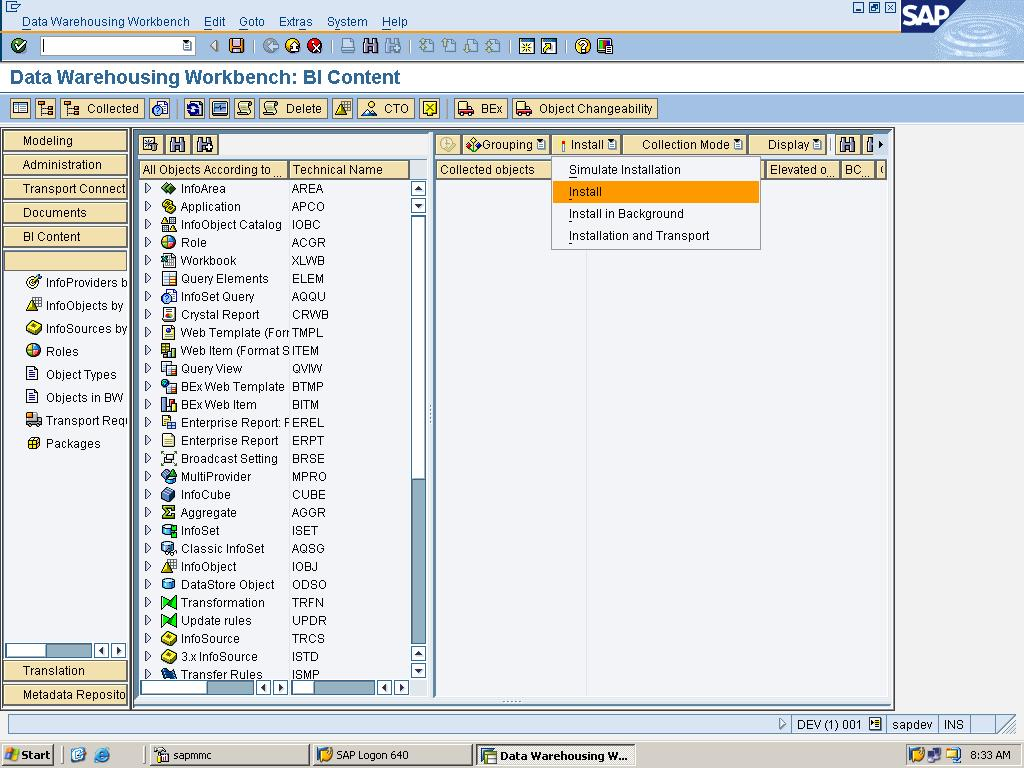Image resolution: width=1024 pixels, height=768 pixels.
Task: Click the red Cancel icon
Action: coord(315,46)
